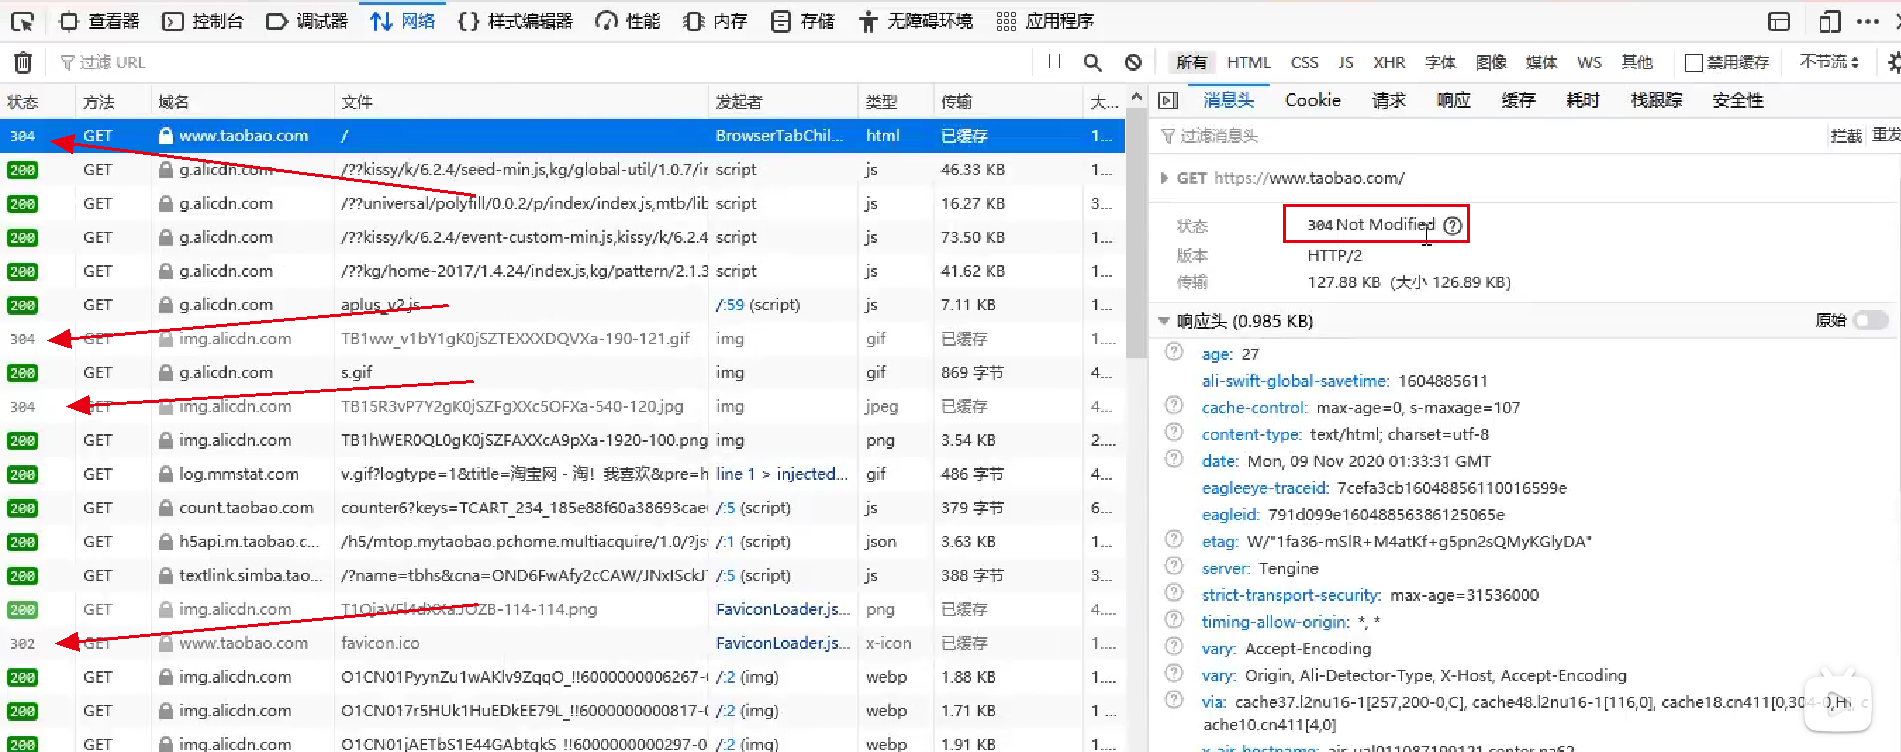Screen dimensions: 1901x752
Task: Check the 禁用缓存 disable cache checkbox
Action: tap(1694, 62)
